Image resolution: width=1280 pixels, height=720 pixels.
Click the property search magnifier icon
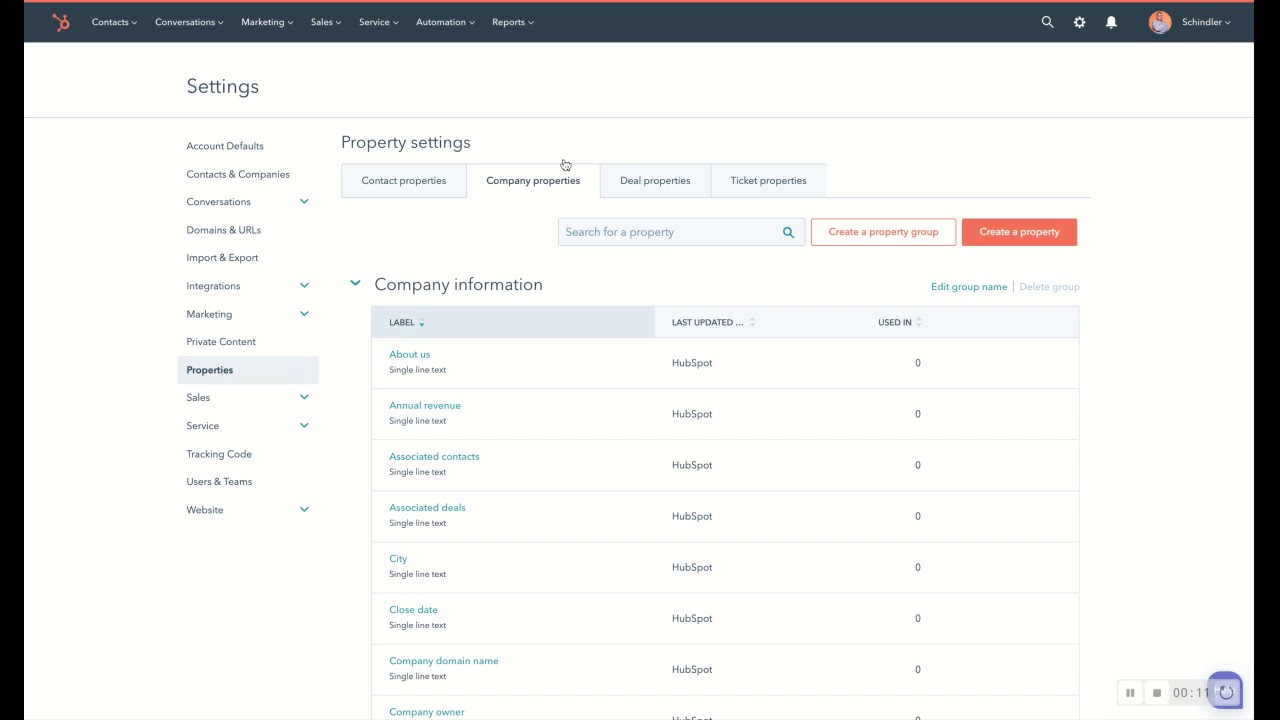[x=788, y=232]
